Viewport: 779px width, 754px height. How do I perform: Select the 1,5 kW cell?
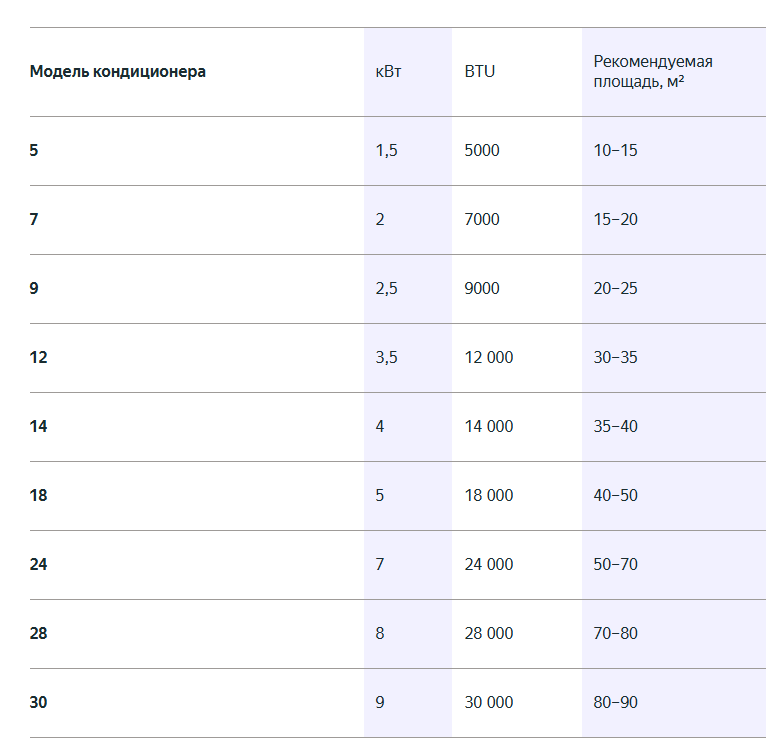pos(387,151)
